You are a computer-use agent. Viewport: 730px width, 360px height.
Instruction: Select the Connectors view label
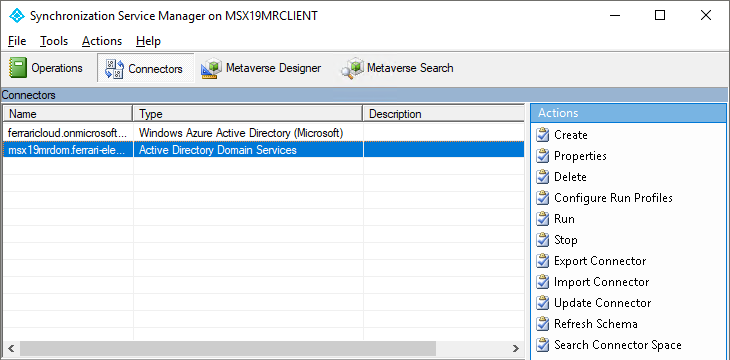click(x=155, y=69)
